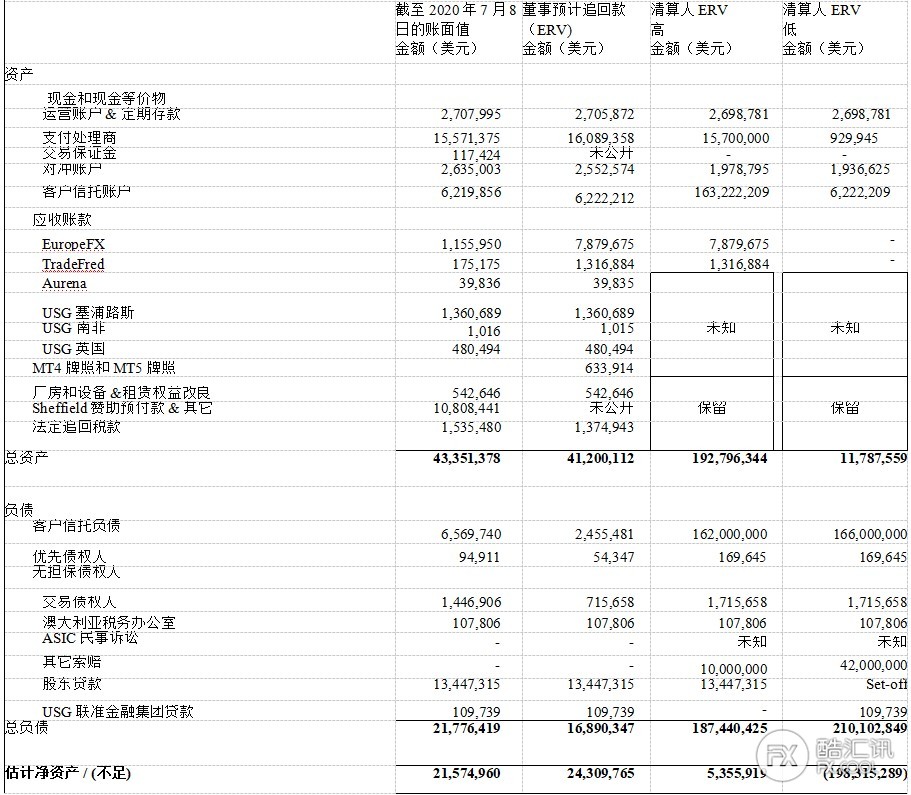Image resolution: width=911 pixels, height=795 pixels.
Task: Select the value 16,089,358
Action: pyautogui.click(x=601, y=138)
